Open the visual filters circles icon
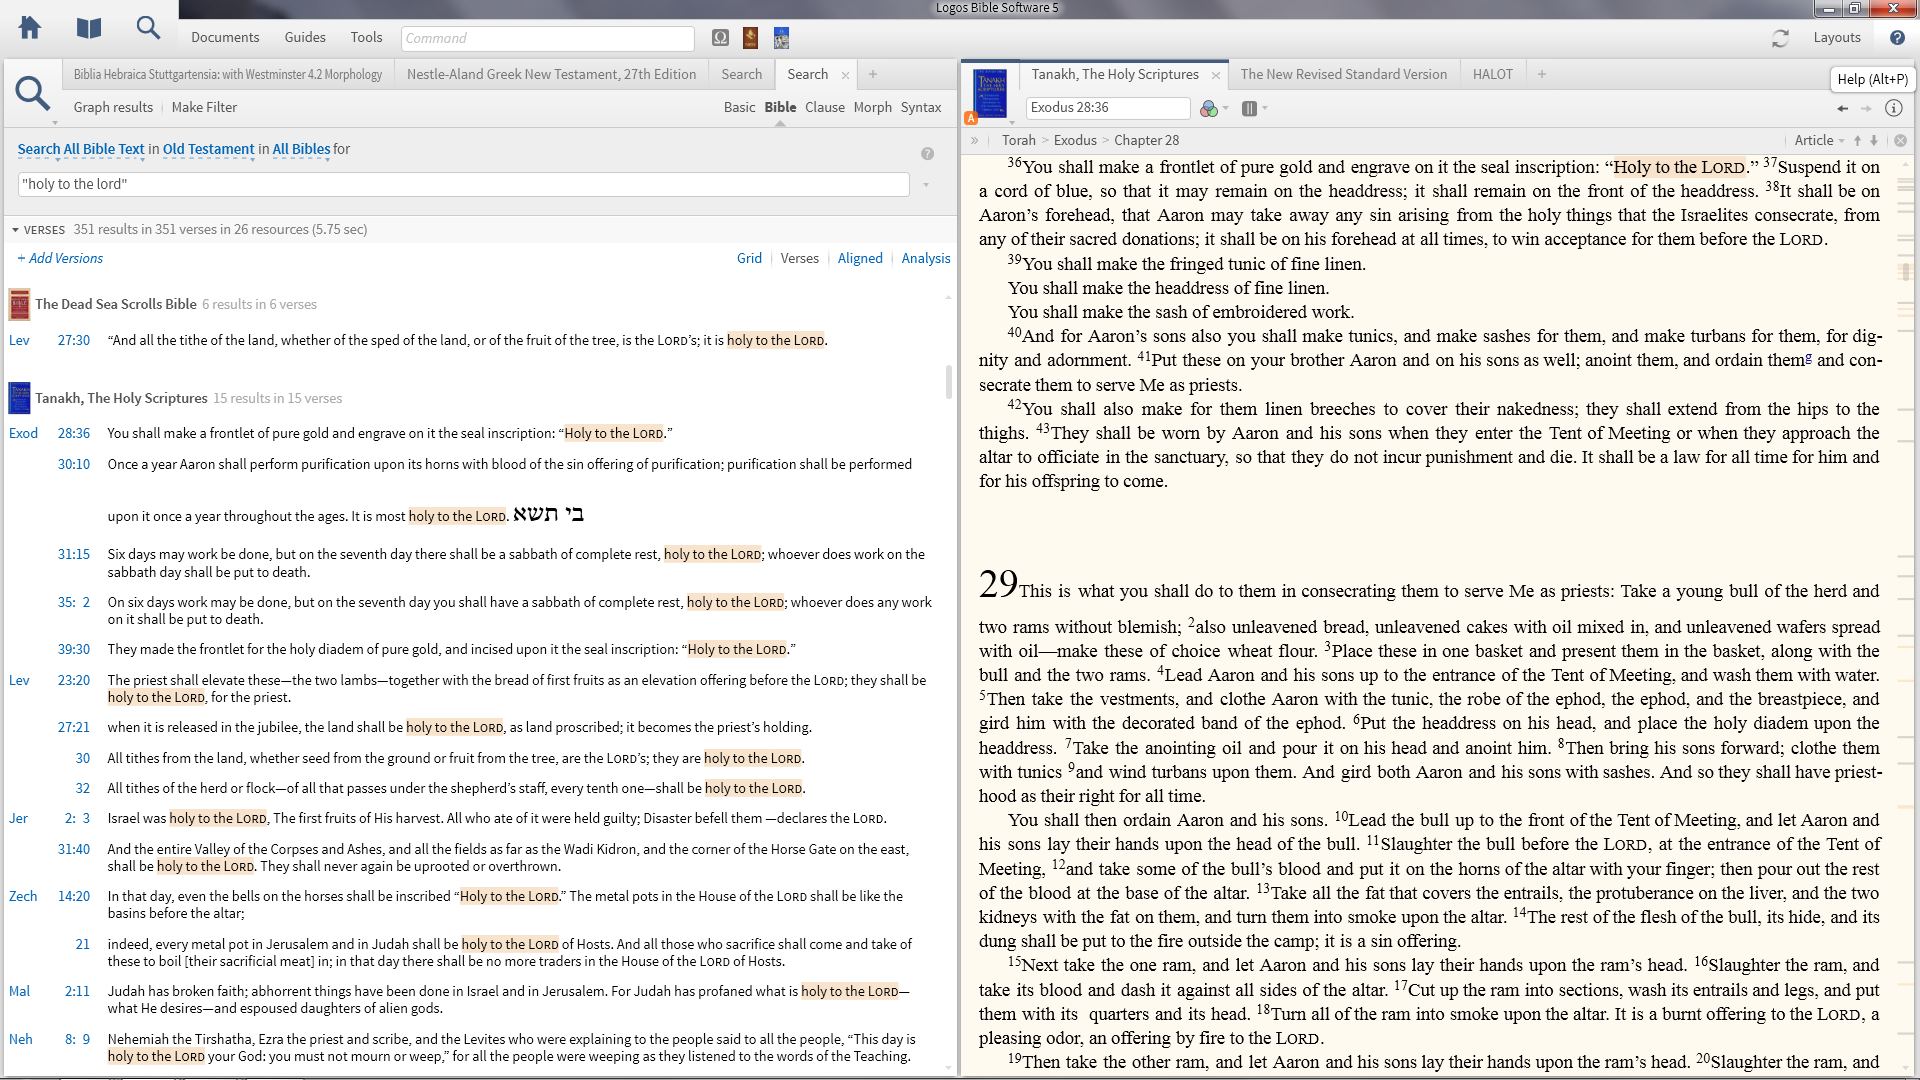The width and height of the screenshot is (1920, 1080). 1209,108
